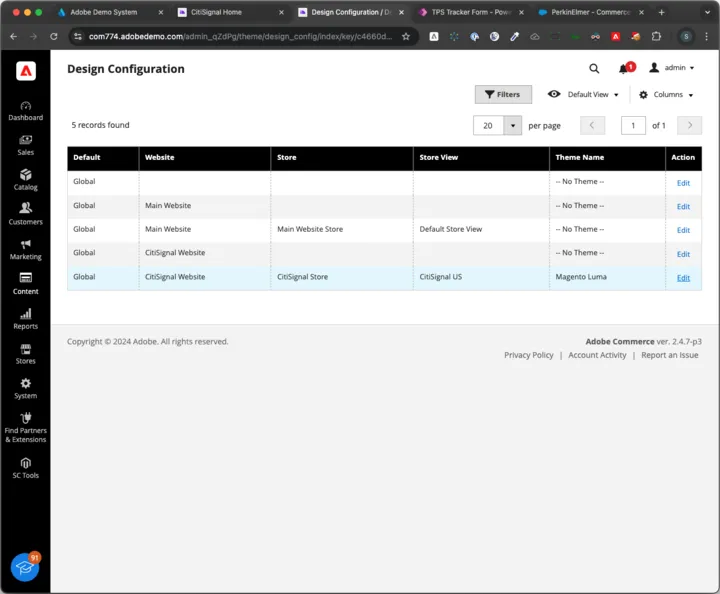Viewport: 720px width, 594px height.
Task: Go to the next page of records
Action: pos(689,125)
